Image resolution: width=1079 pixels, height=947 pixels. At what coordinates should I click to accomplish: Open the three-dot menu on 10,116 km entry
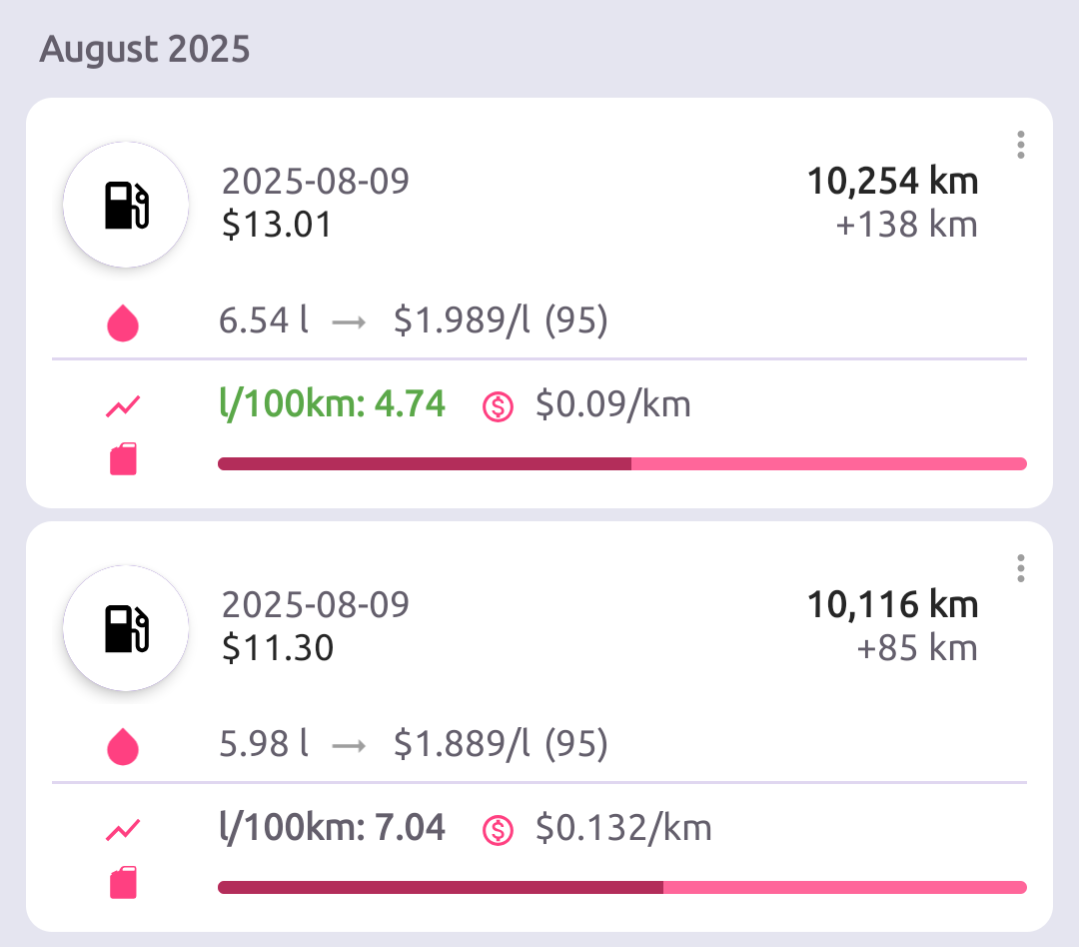click(1021, 568)
